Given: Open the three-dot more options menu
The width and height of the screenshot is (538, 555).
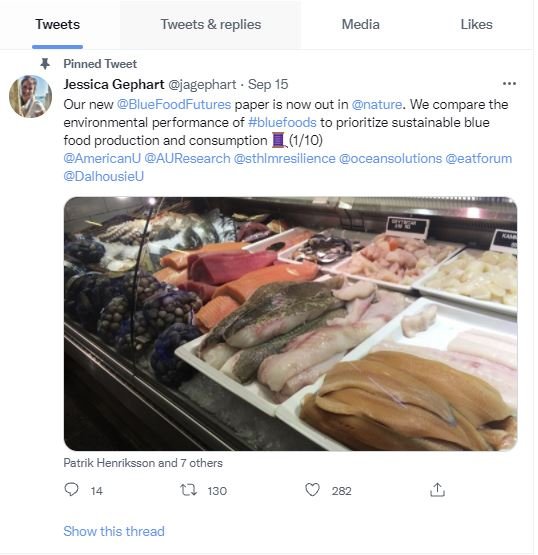Looking at the screenshot, I should (509, 84).
